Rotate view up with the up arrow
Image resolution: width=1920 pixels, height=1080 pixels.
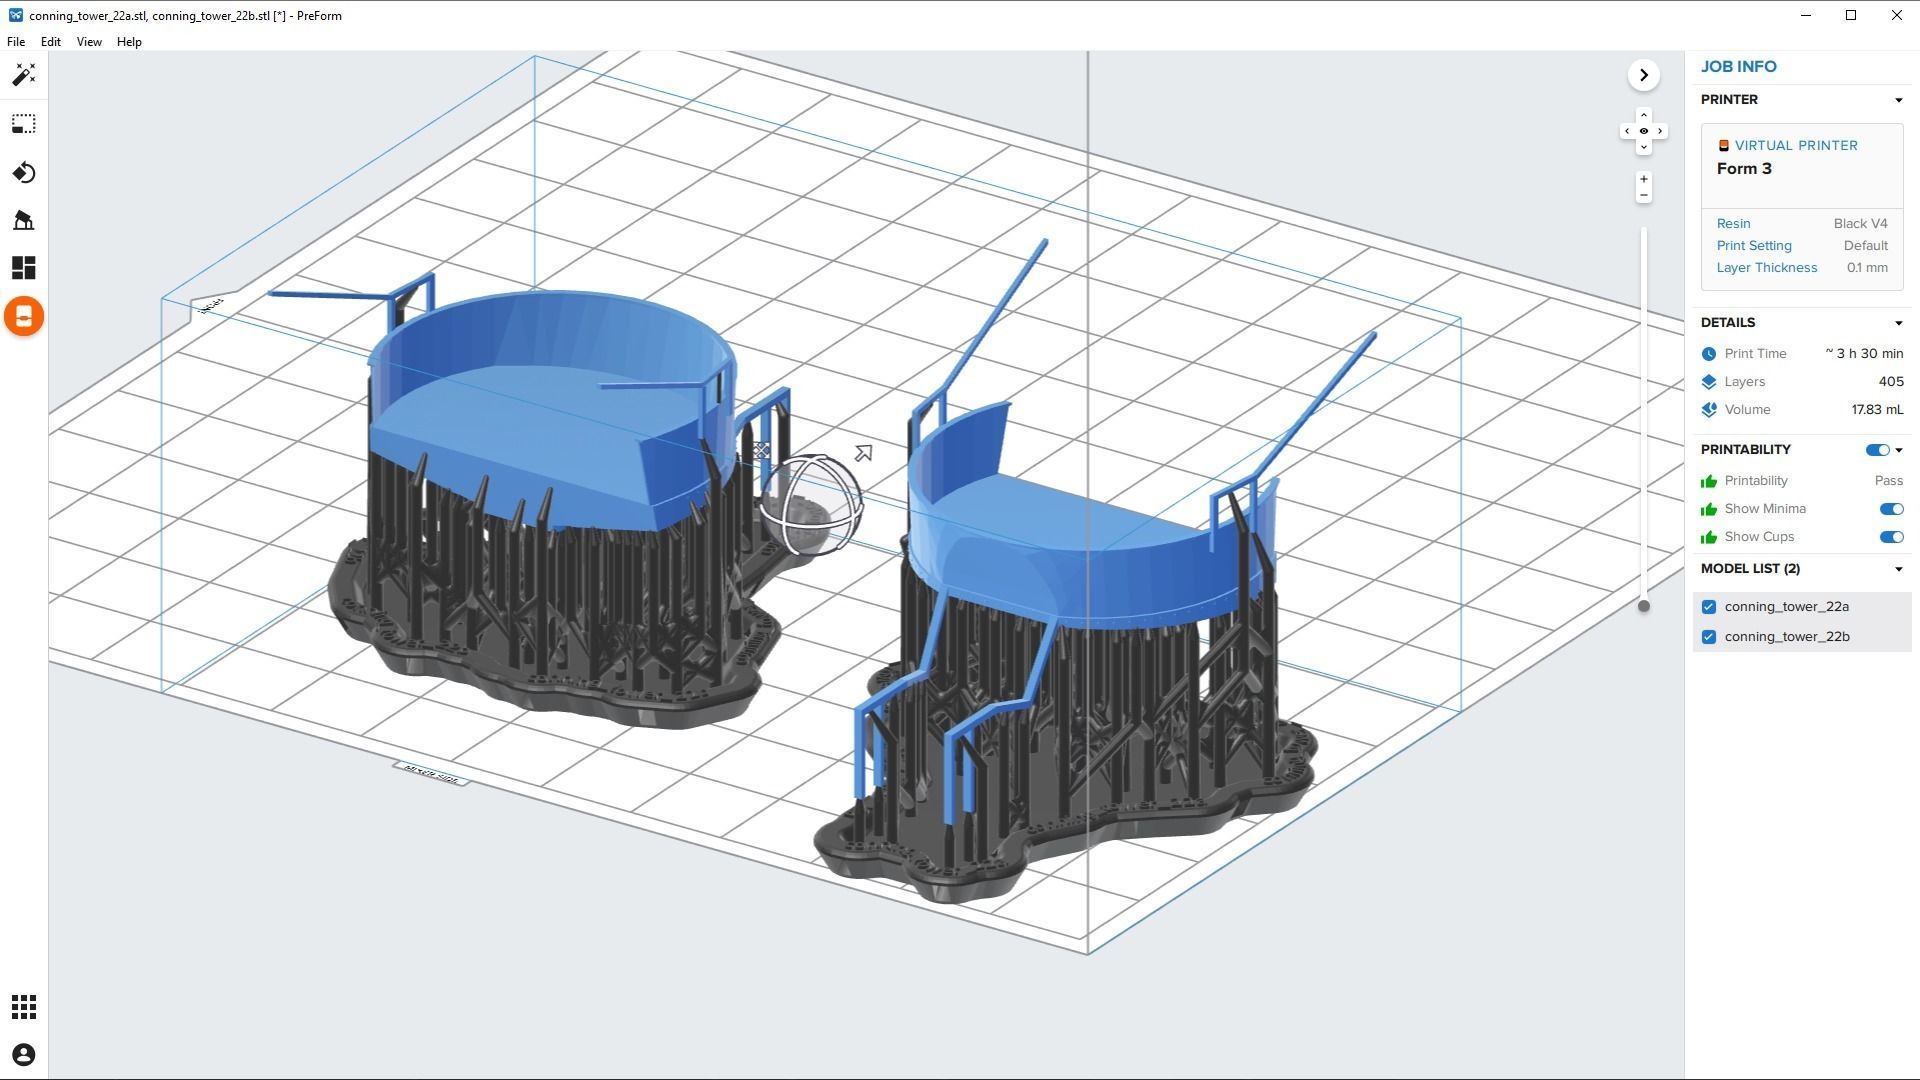point(1644,115)
